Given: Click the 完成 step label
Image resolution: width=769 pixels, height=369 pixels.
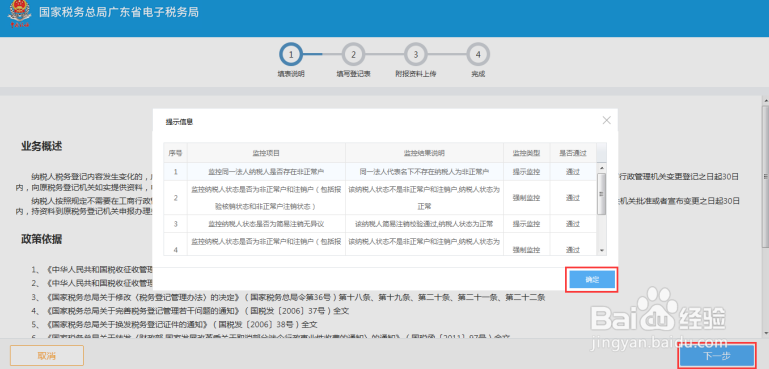Looking at the screenshot, I should pyautogui.click(x=478, y=74).
